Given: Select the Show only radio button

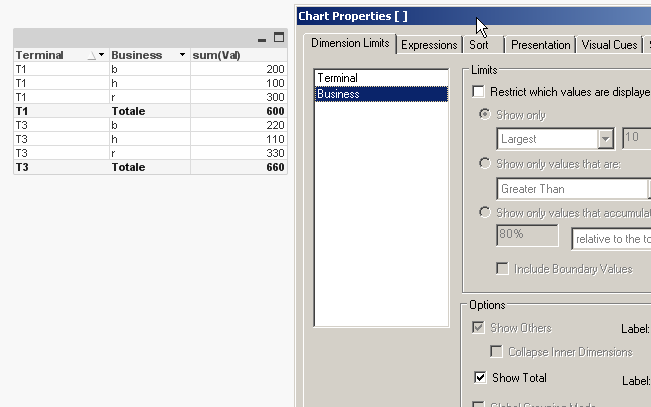Looking at the screenshot, I should point(486,115).
